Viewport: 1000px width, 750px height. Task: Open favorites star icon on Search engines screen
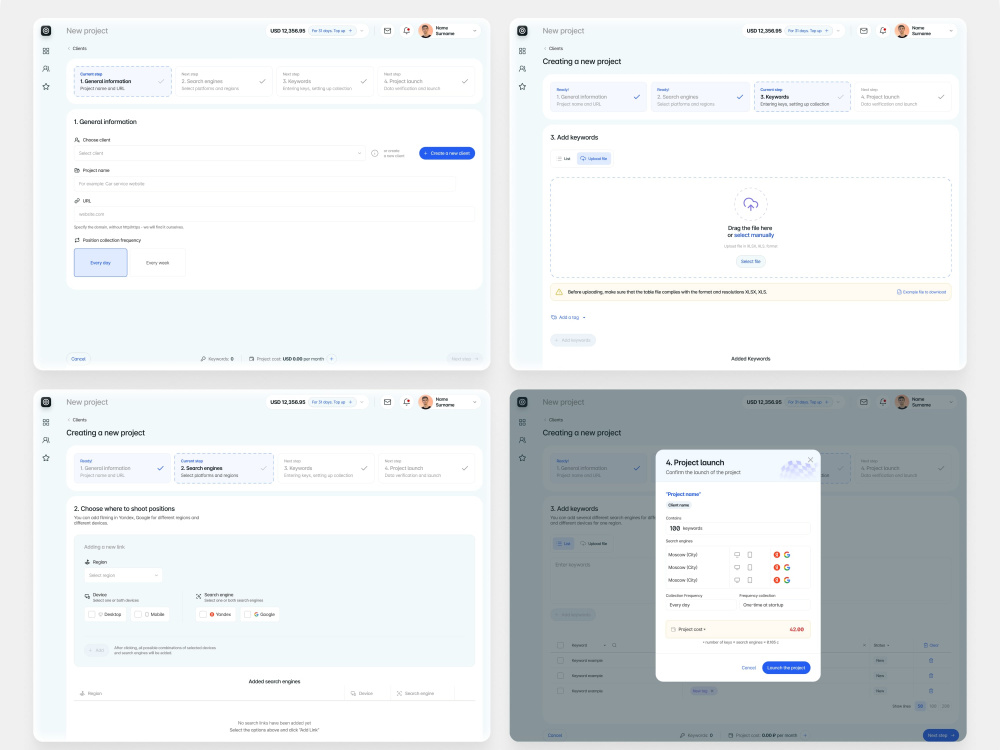point(46,458)
